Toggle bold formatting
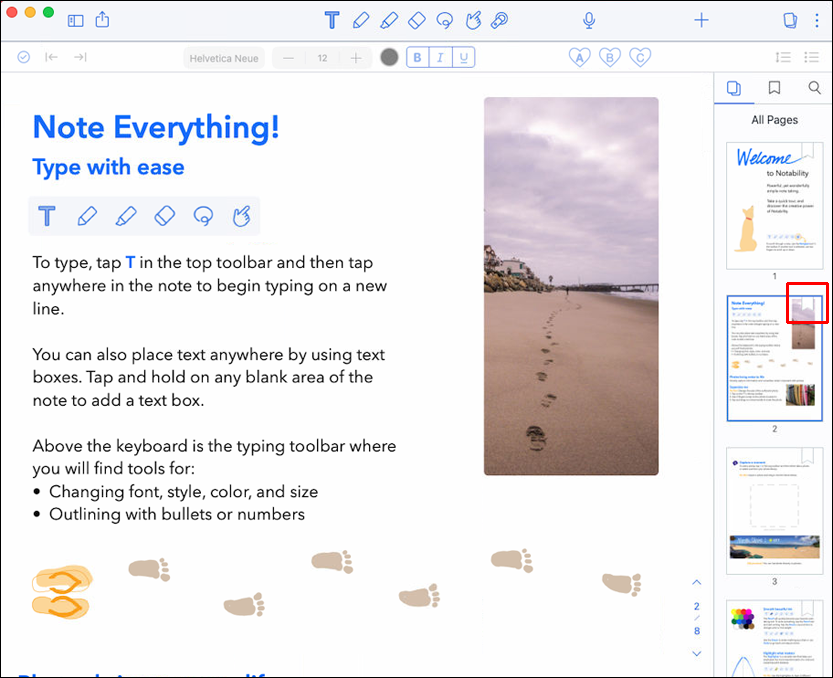 click(417, 58)
